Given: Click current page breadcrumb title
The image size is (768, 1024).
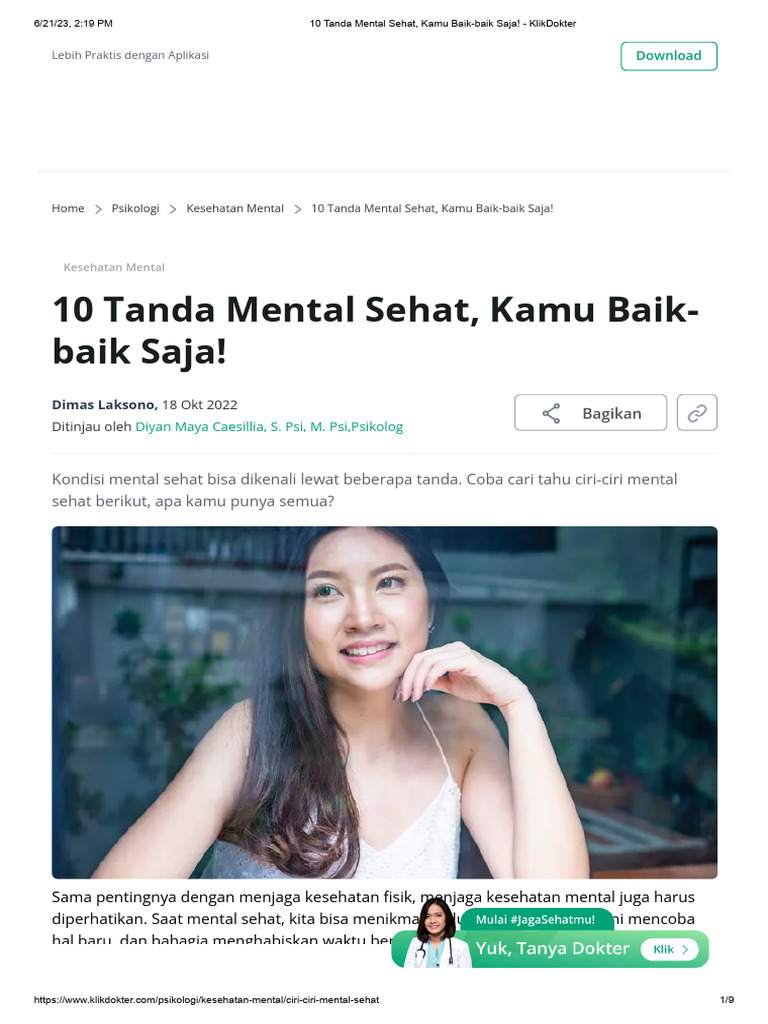Looking at the screenshot, I should tap(432, 208).
